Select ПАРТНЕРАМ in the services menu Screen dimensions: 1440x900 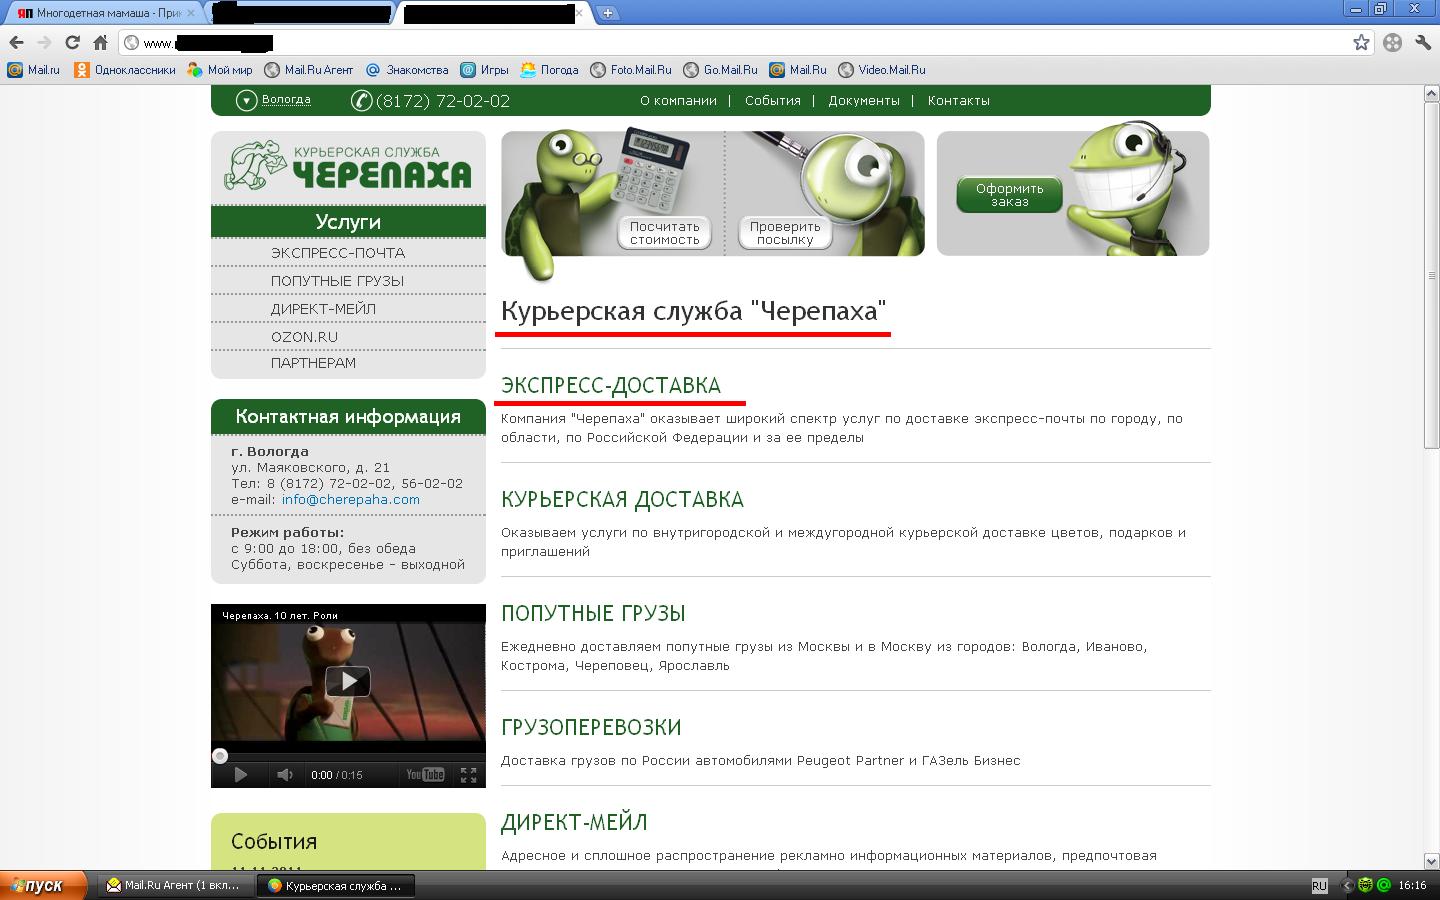(x=313, y=363)
